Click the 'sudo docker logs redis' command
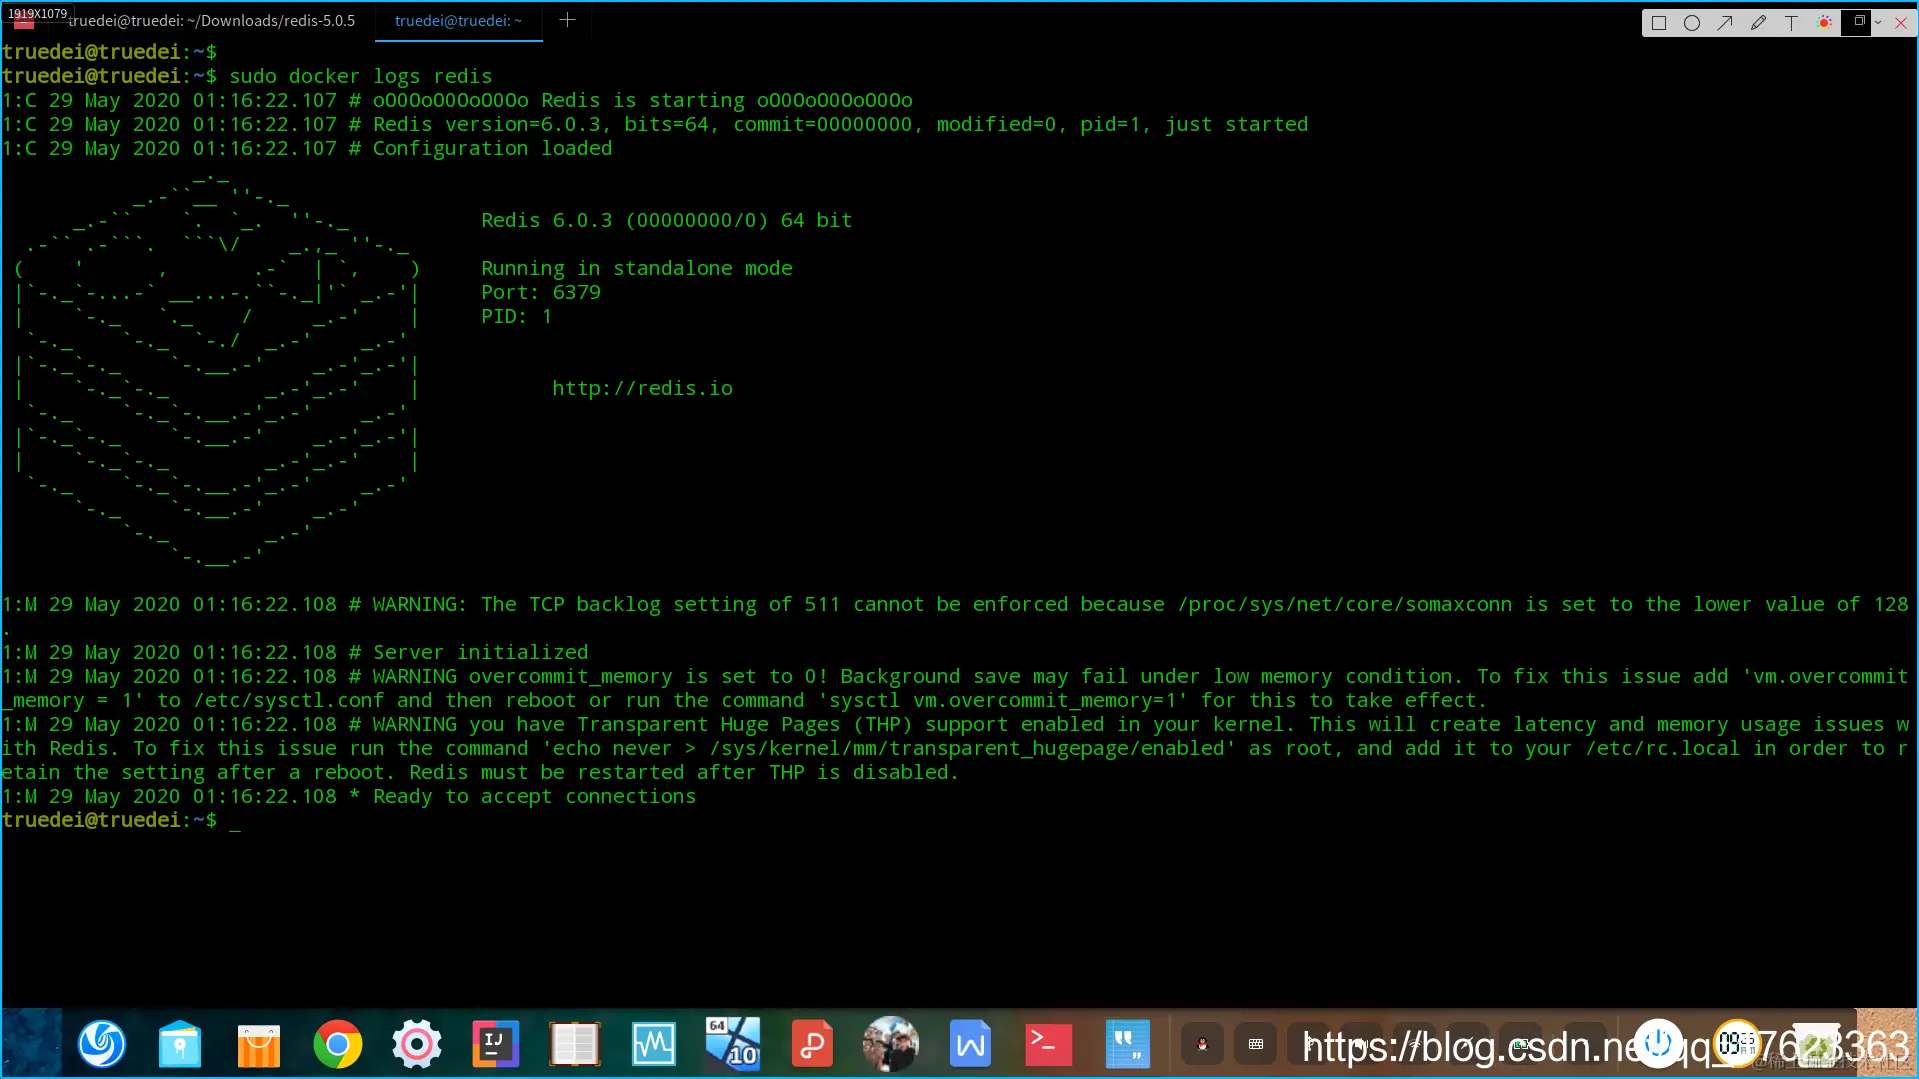1919x1079 pixels. [x=361, y=76]
